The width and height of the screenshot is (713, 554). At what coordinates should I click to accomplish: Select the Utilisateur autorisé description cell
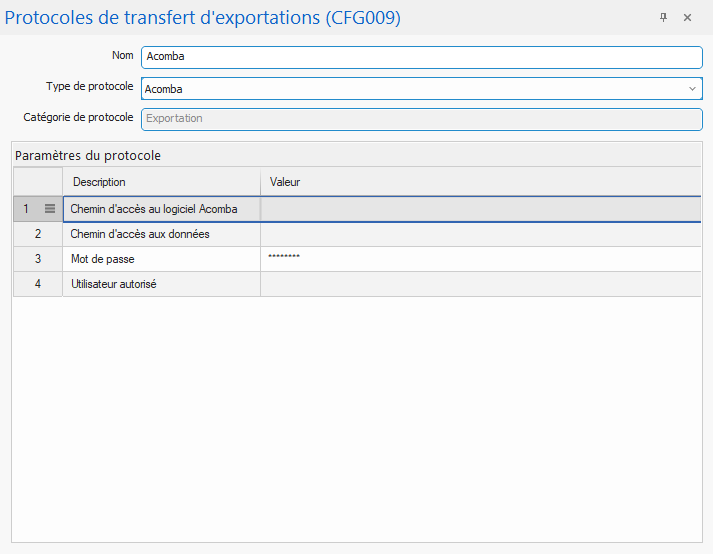point(161,284)
